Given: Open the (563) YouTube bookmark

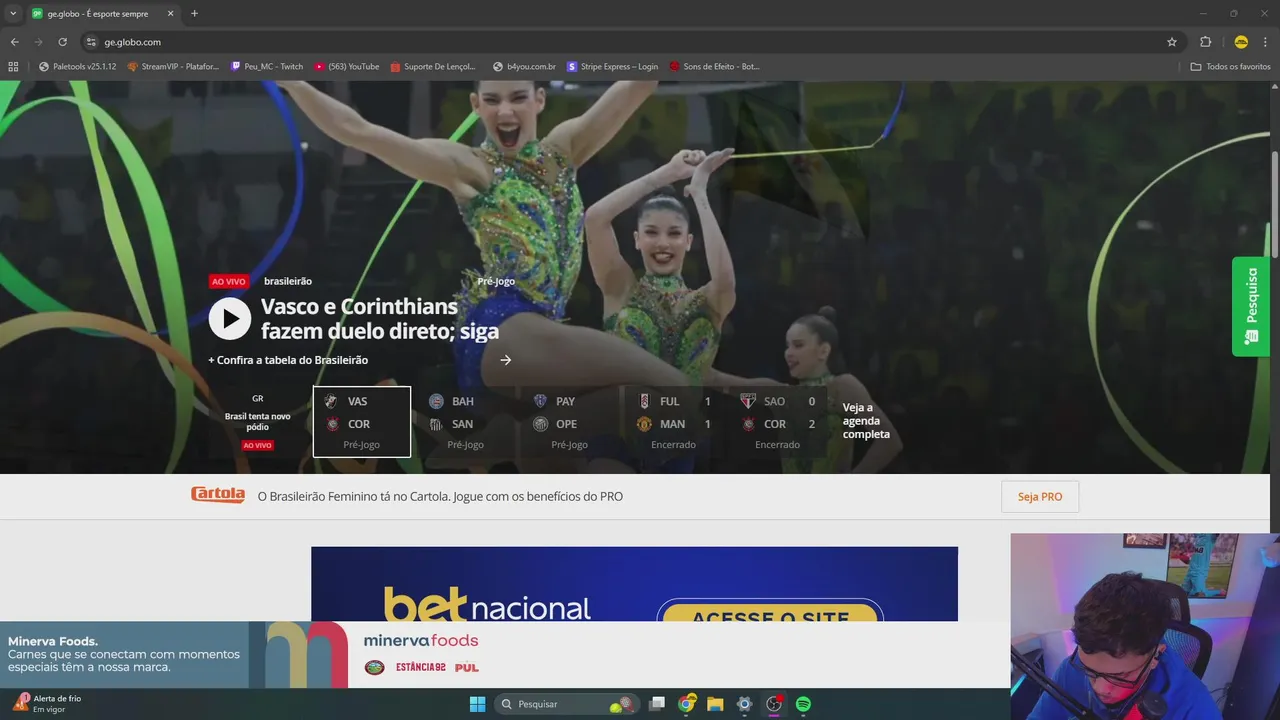Looking at the screenshot, I should tap(347, 66).
